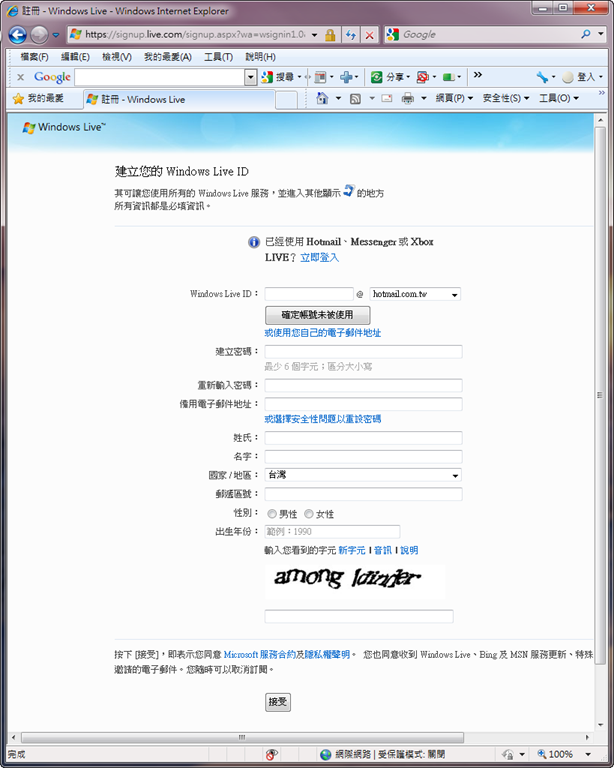This screenshot has height=768, width=614.
Task: Open the 檔案(F) File menu
Action: [34, 57]
